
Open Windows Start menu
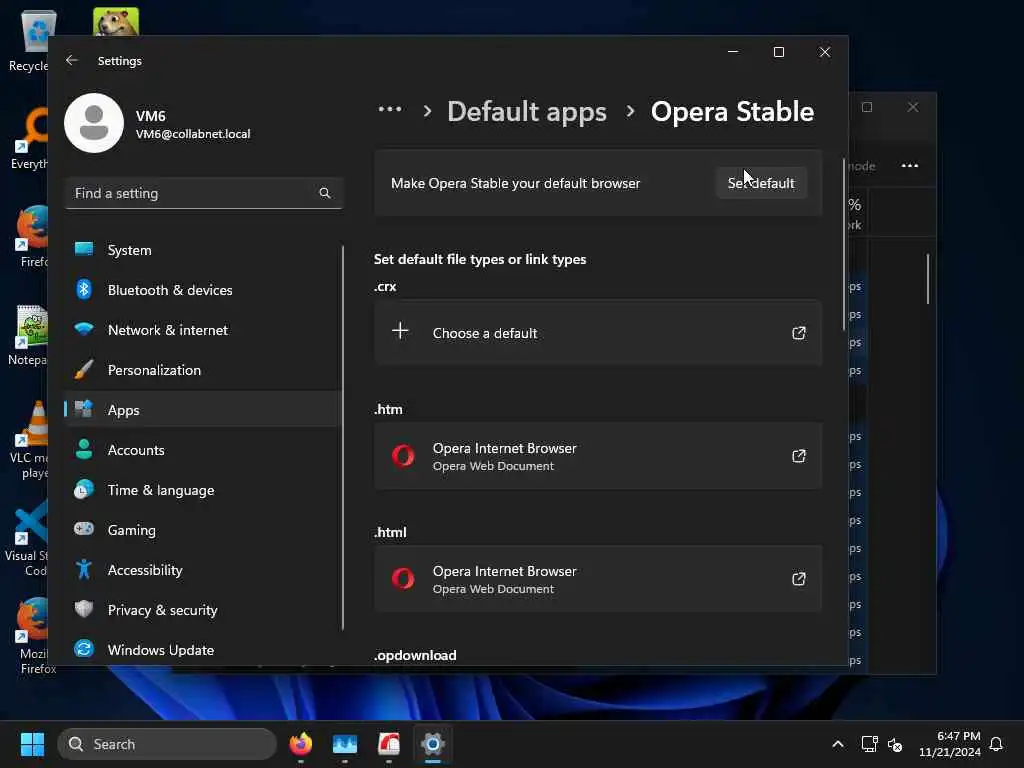[32, 744]
